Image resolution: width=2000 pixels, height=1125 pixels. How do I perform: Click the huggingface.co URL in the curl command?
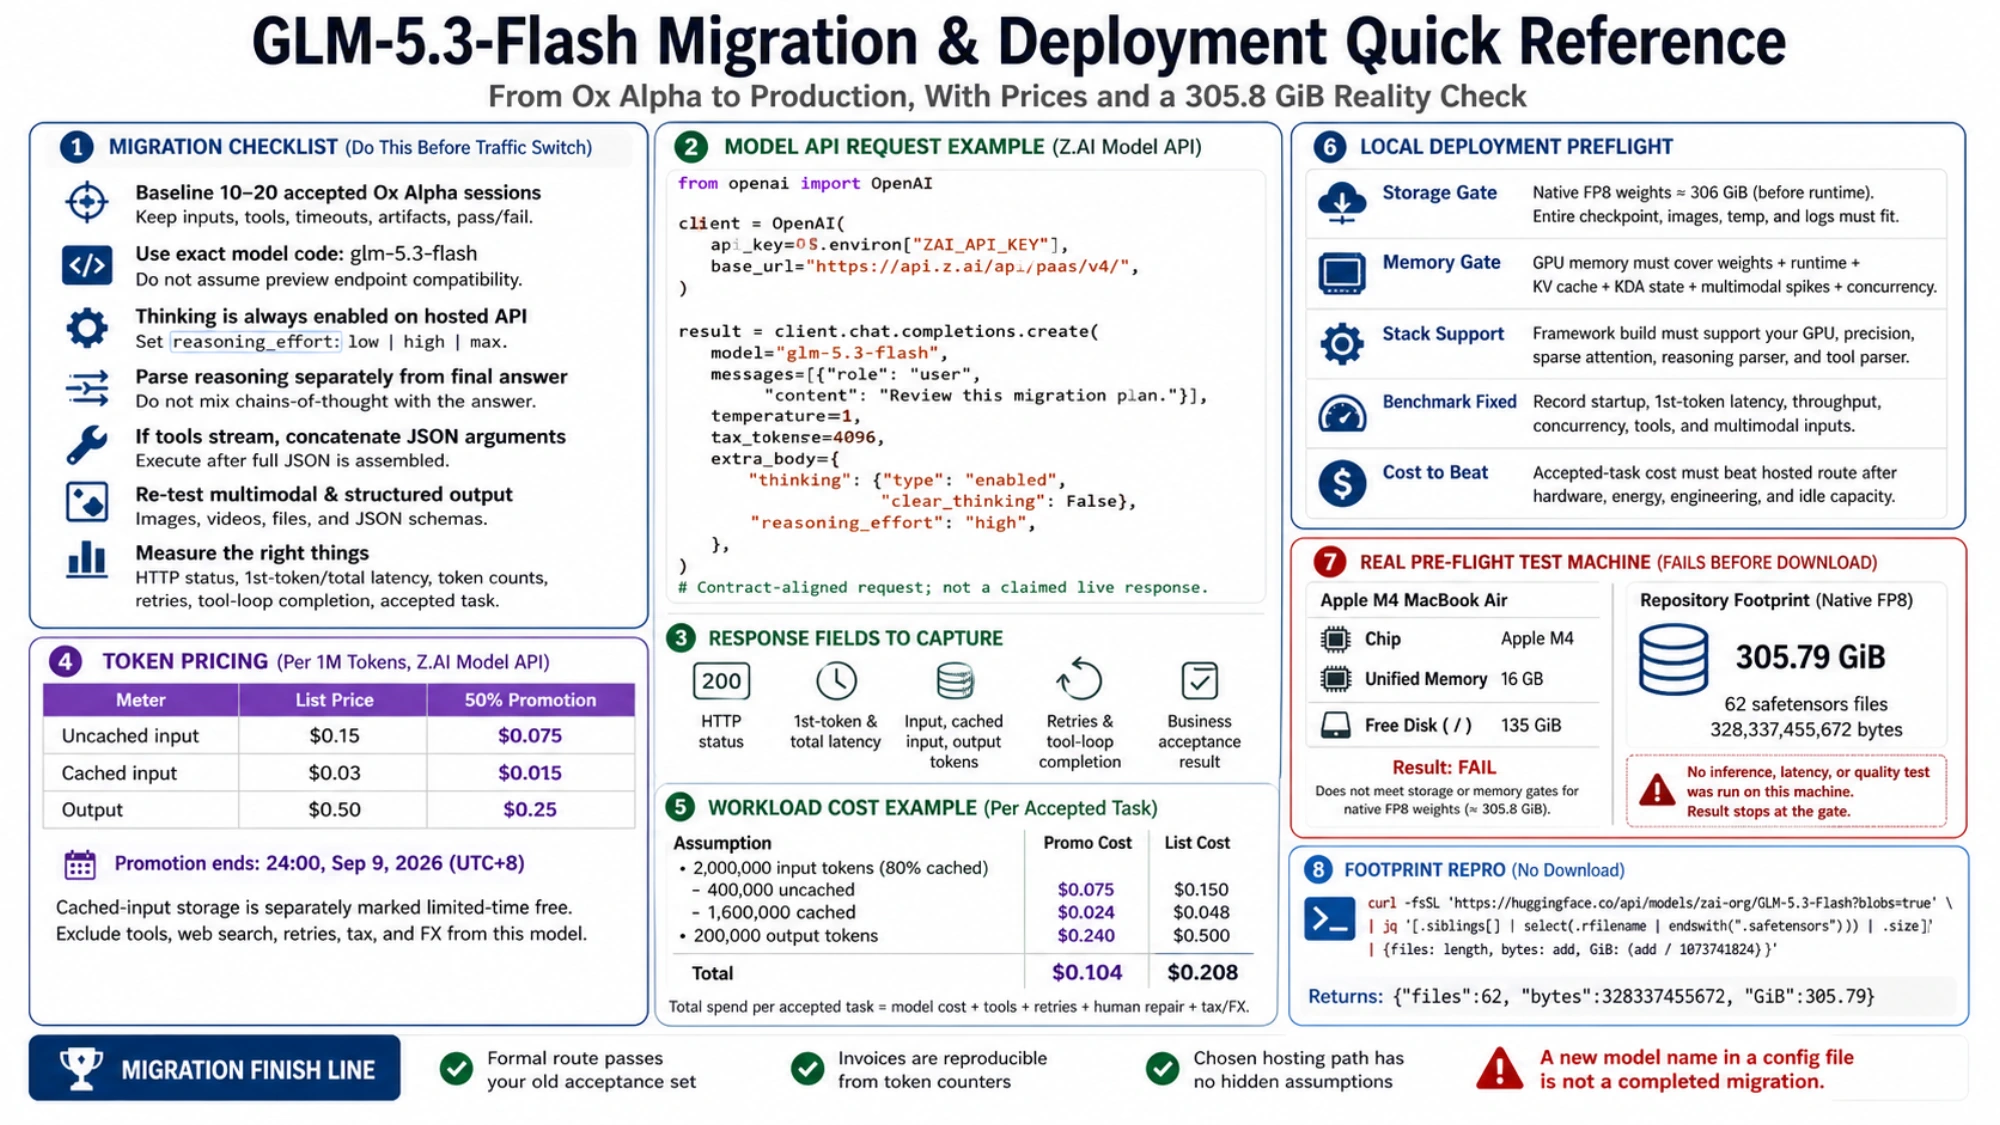tap(1691, 903)
